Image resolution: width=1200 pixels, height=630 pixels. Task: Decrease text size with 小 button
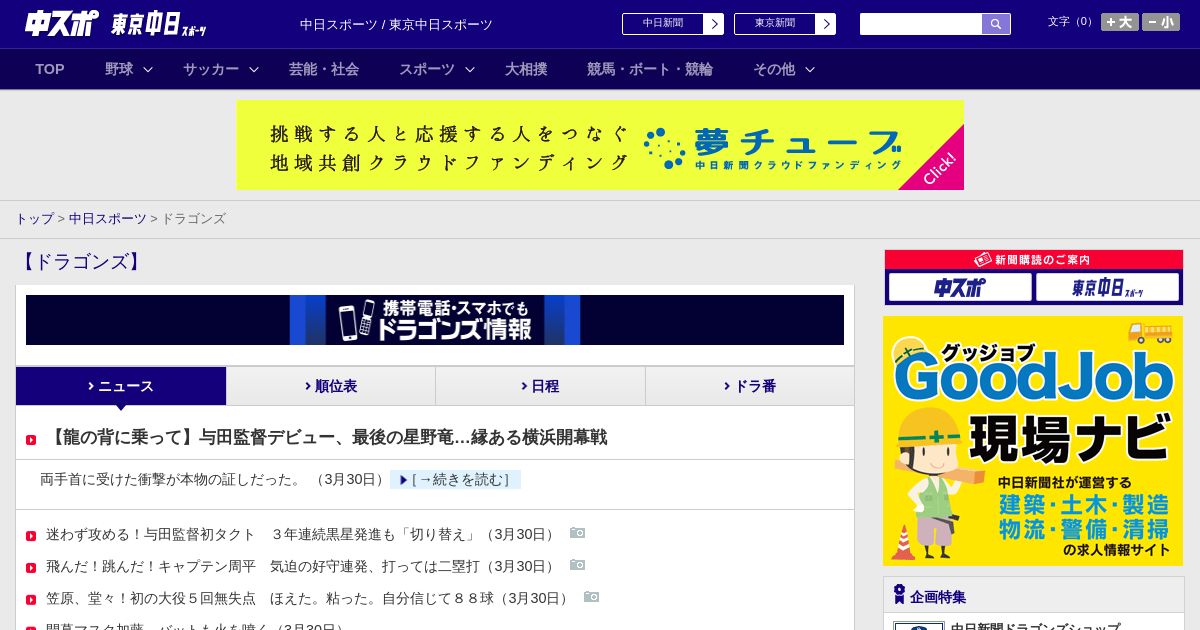1161,22
